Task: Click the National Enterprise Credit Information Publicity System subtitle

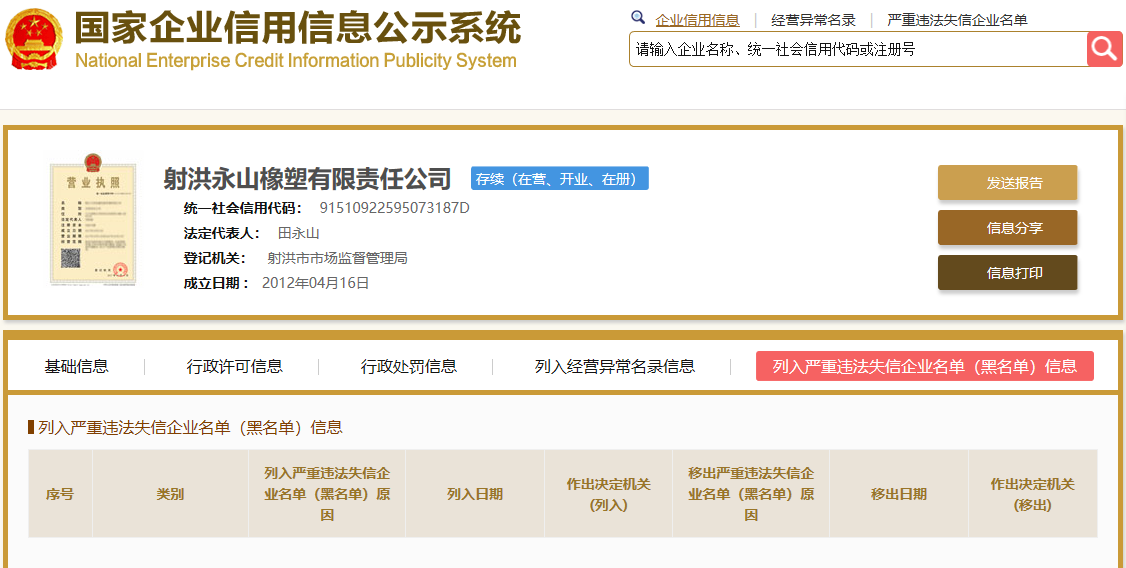Action: click(295, 60)
